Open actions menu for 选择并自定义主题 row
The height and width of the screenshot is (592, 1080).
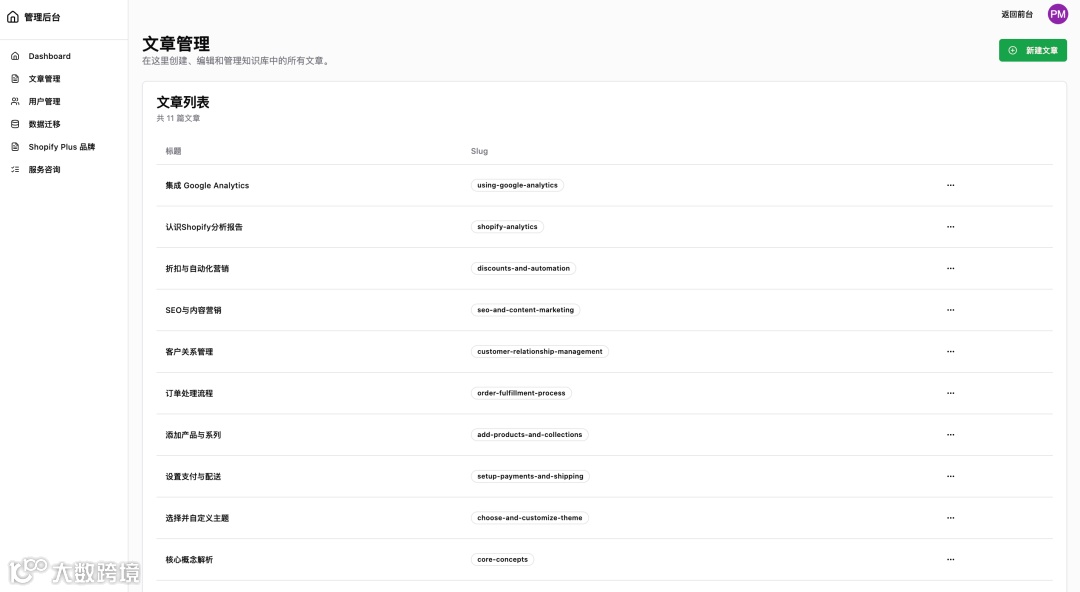(951, 518)
